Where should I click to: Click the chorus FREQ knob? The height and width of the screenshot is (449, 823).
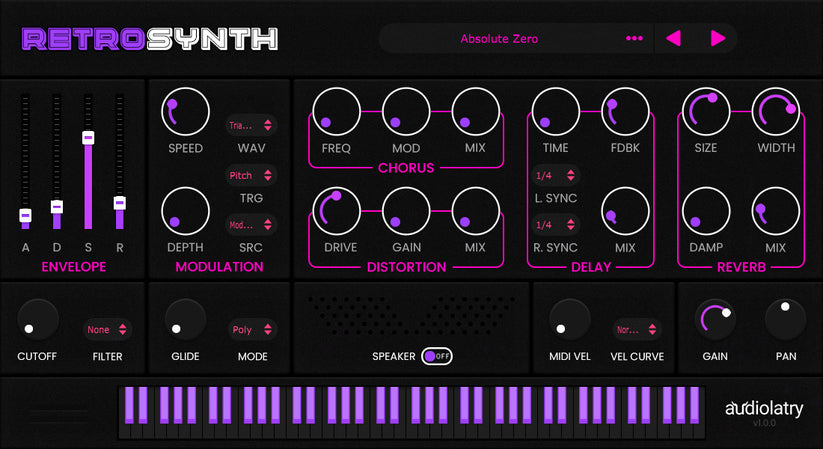tap(336, 112)
